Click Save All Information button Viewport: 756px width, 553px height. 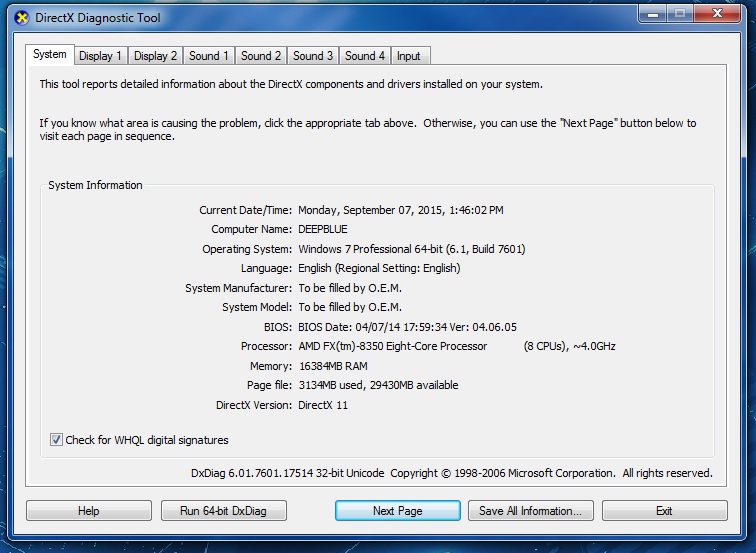pyautogui.click(x=531, y=511)
